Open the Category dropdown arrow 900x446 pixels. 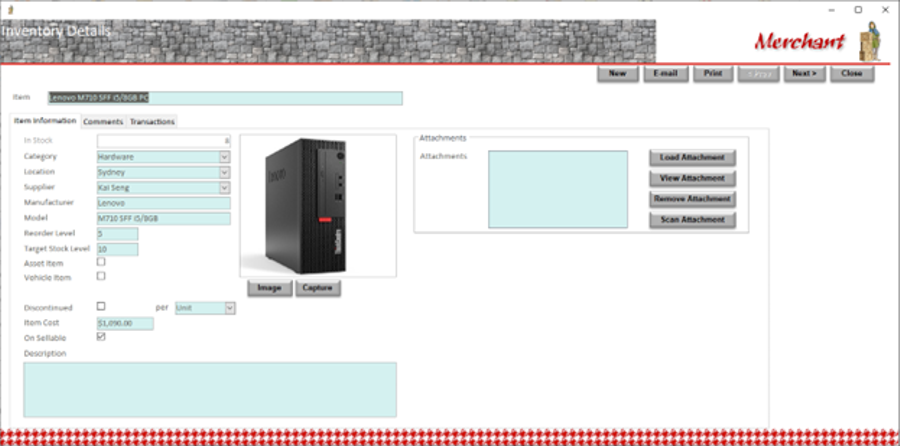click(224, 157)
